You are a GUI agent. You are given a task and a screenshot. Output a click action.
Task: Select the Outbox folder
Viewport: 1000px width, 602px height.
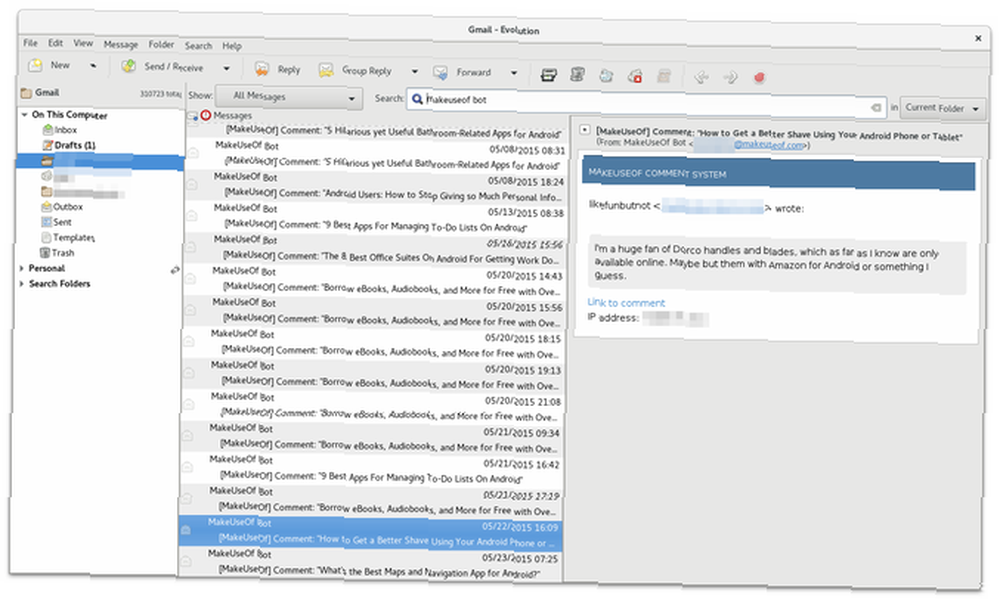[62, 207]
